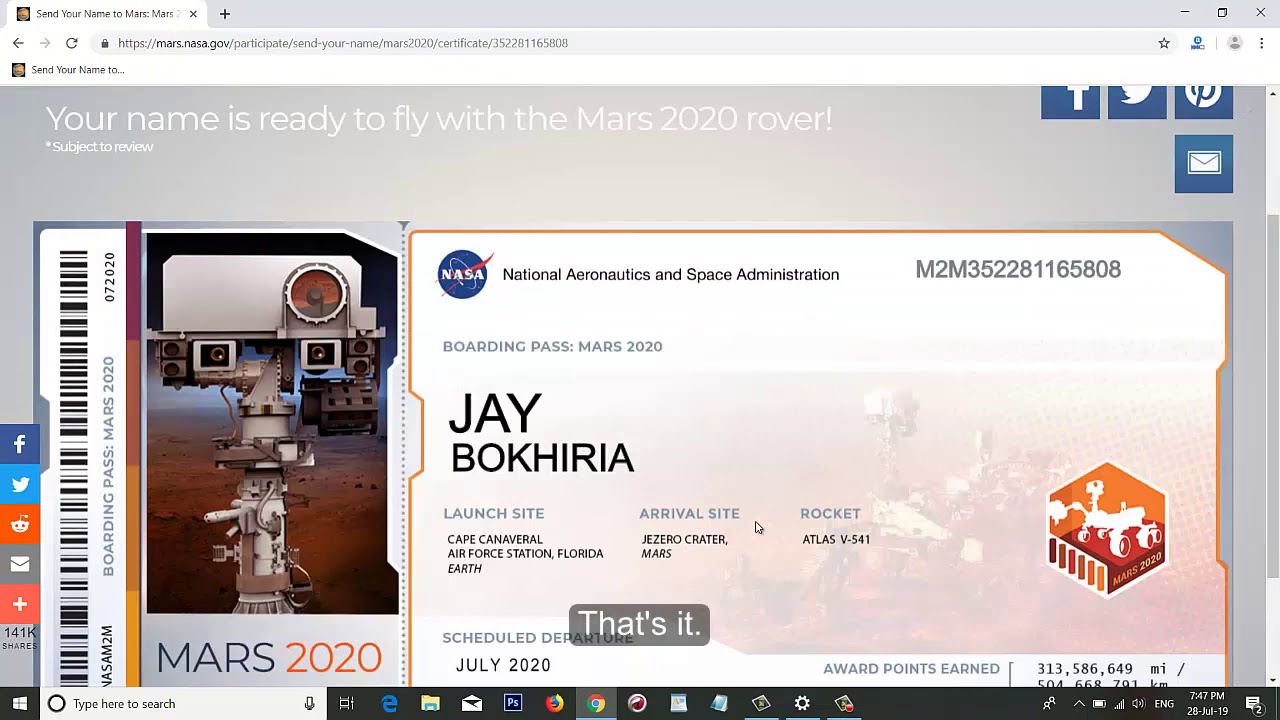Open Task View from the taskbar

coord(347,704)
